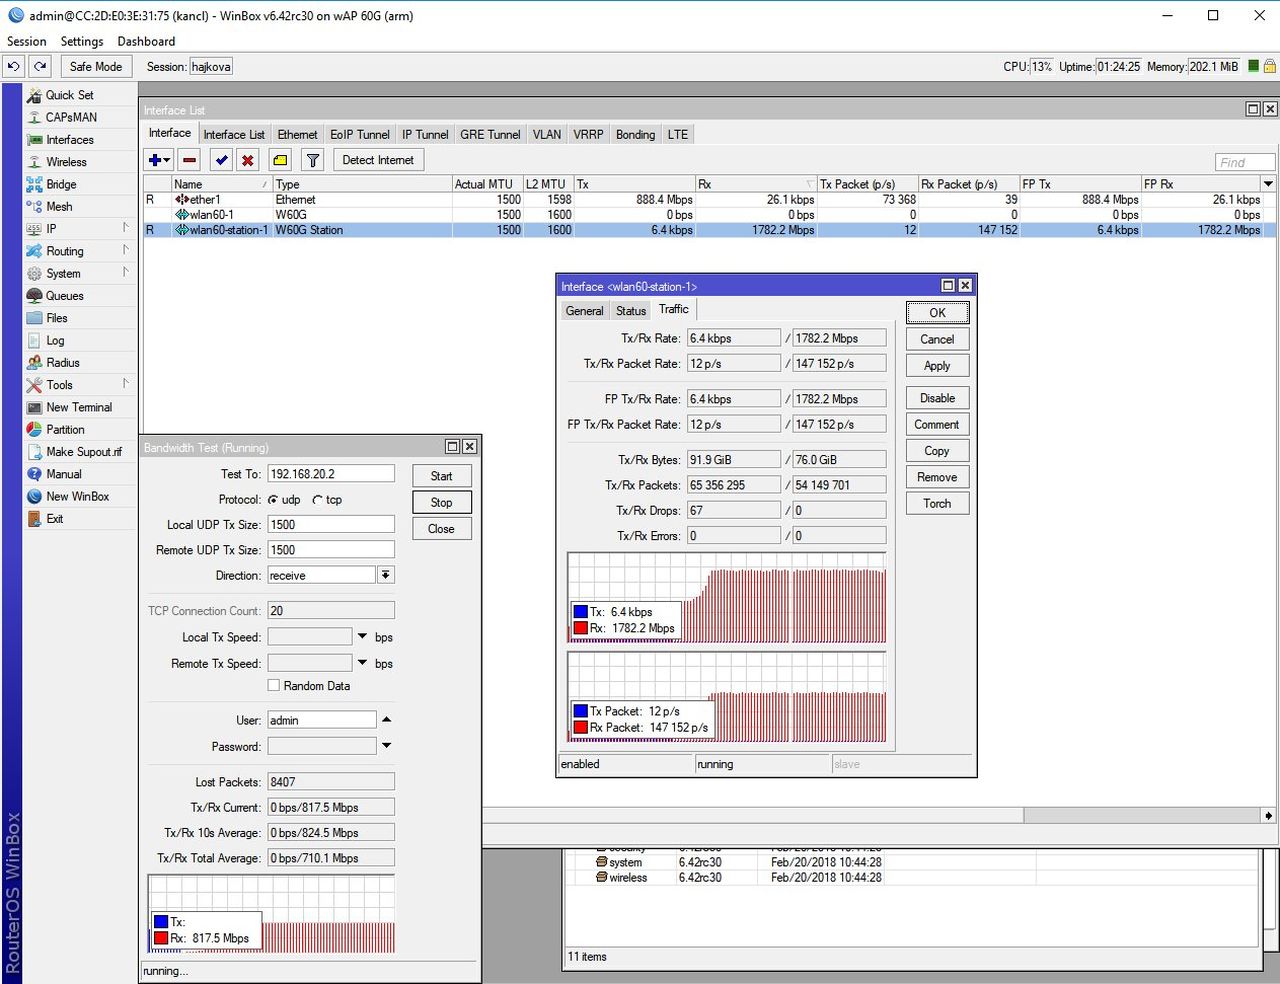Click OK in interface dialog
Viewport: 1280px width, 984px height.
(x=937, y=312)
